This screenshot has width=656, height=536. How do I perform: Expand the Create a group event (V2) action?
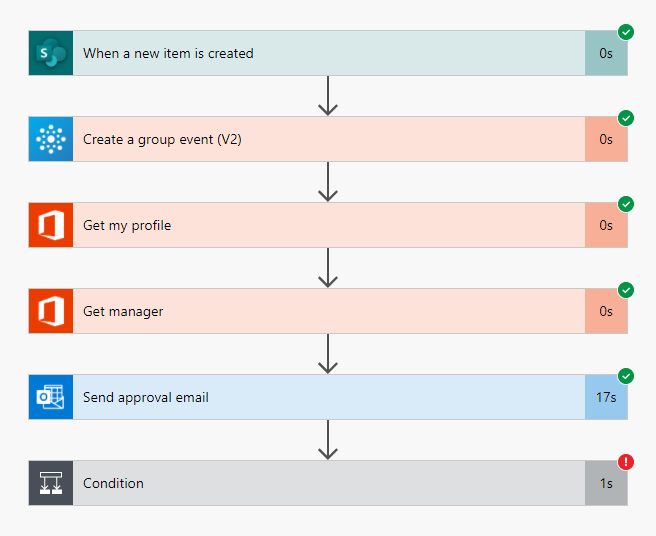point(328,139)
